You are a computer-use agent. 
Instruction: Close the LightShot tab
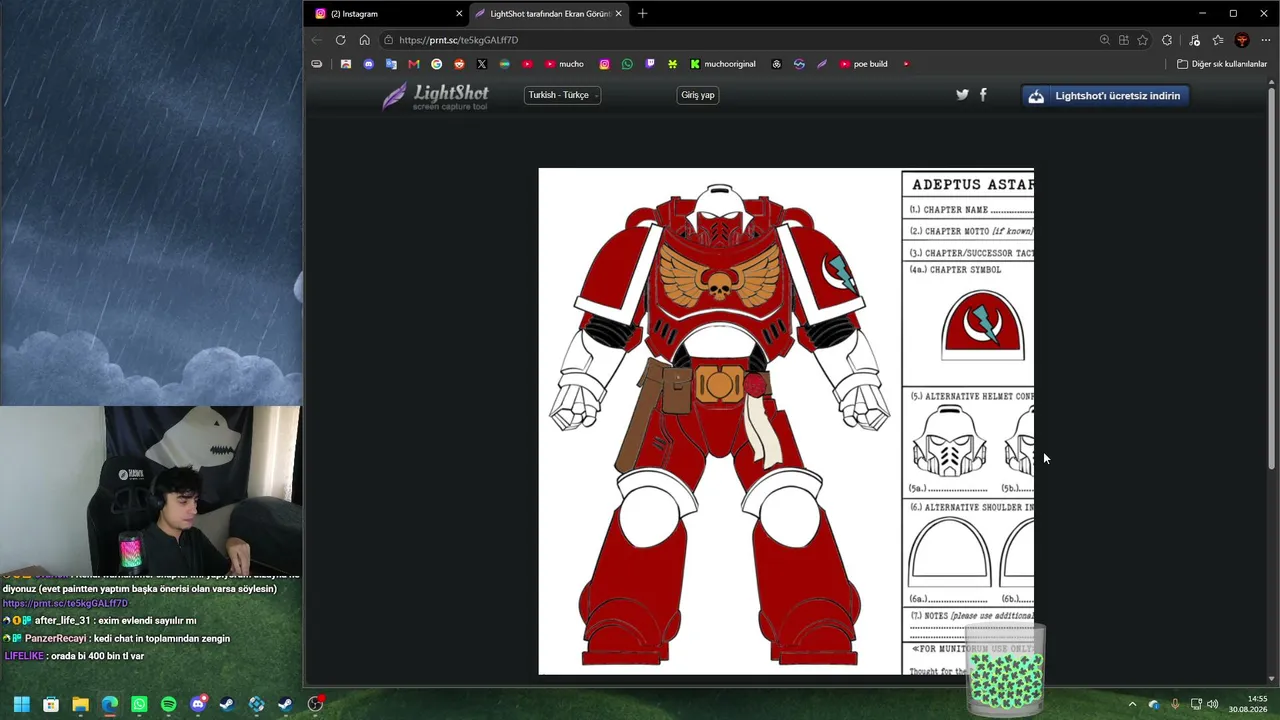[618, 14]
